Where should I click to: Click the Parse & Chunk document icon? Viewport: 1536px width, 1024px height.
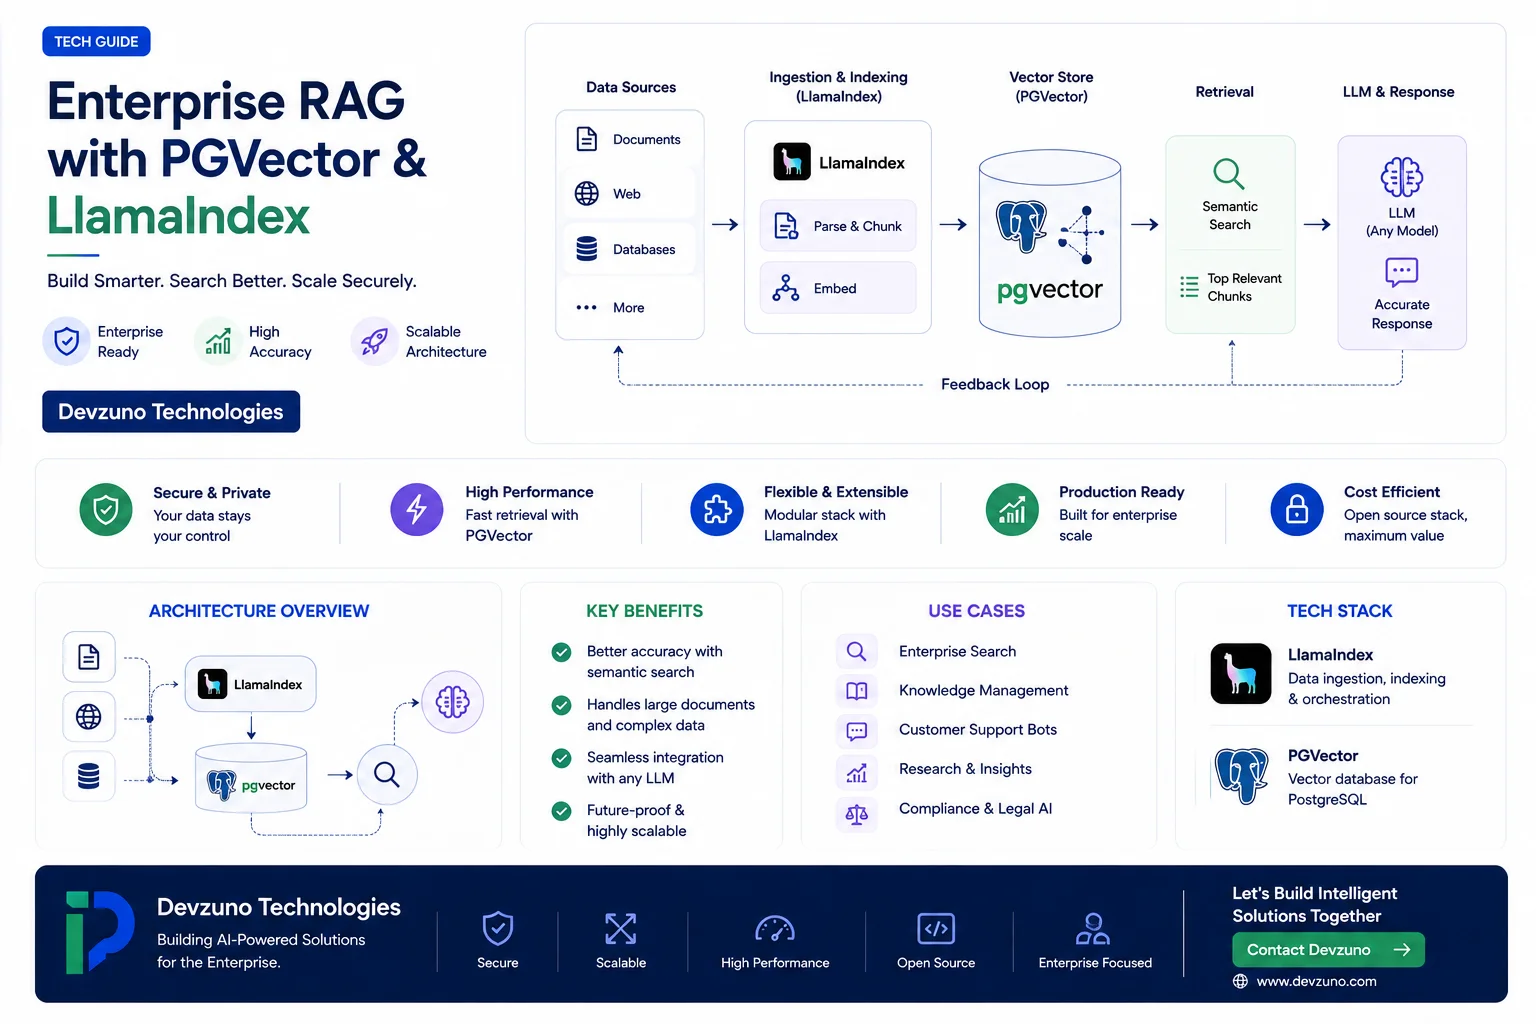pyautogui.click(x=786, y=226)
